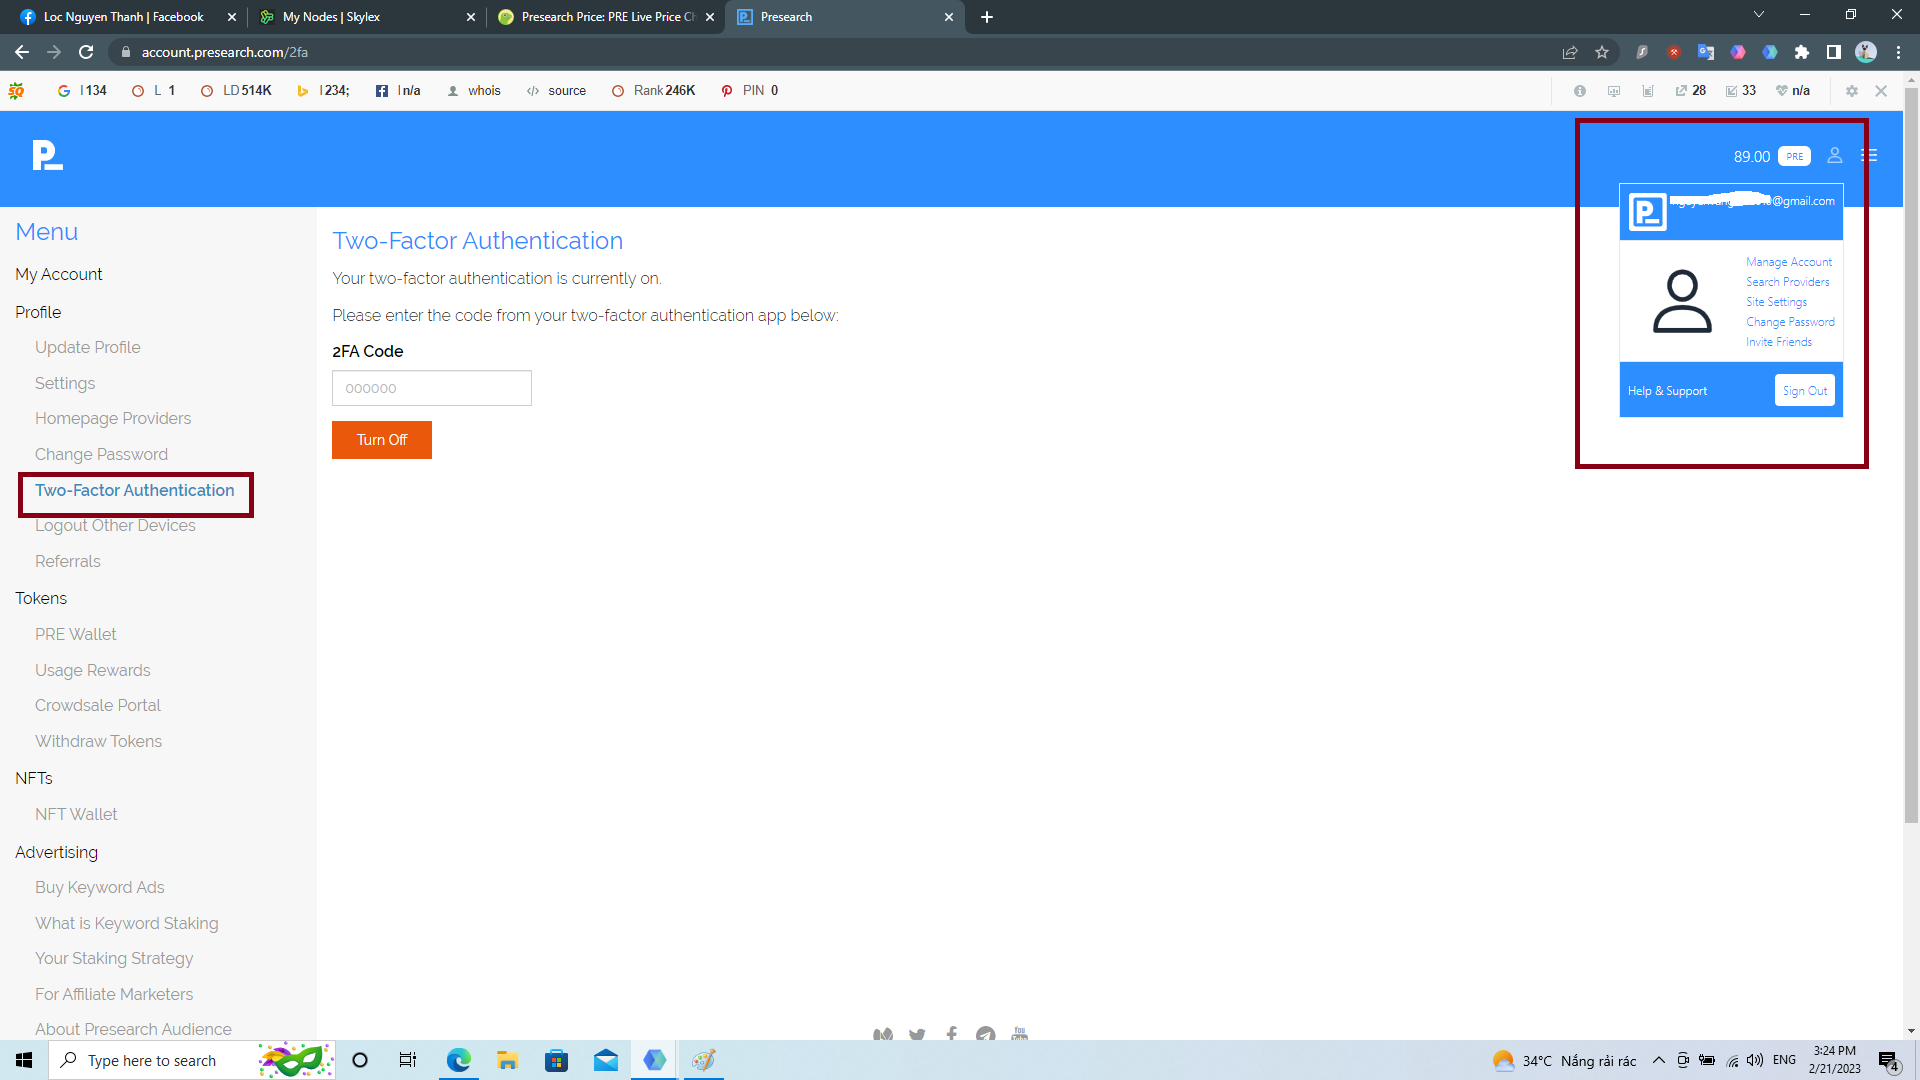Open SEOquake settings gear icon
1920x1080 pixels.
pos(1851,91)
